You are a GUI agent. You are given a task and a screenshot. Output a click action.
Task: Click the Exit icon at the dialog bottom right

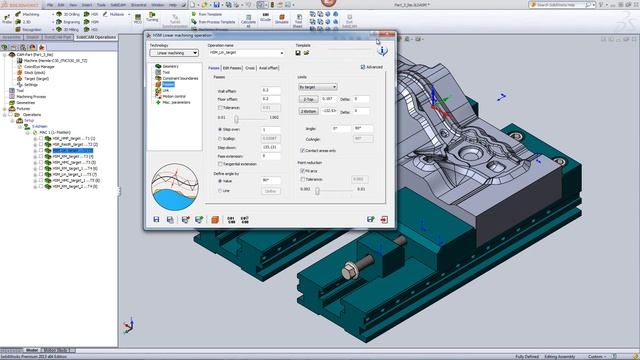coord(384,220)
